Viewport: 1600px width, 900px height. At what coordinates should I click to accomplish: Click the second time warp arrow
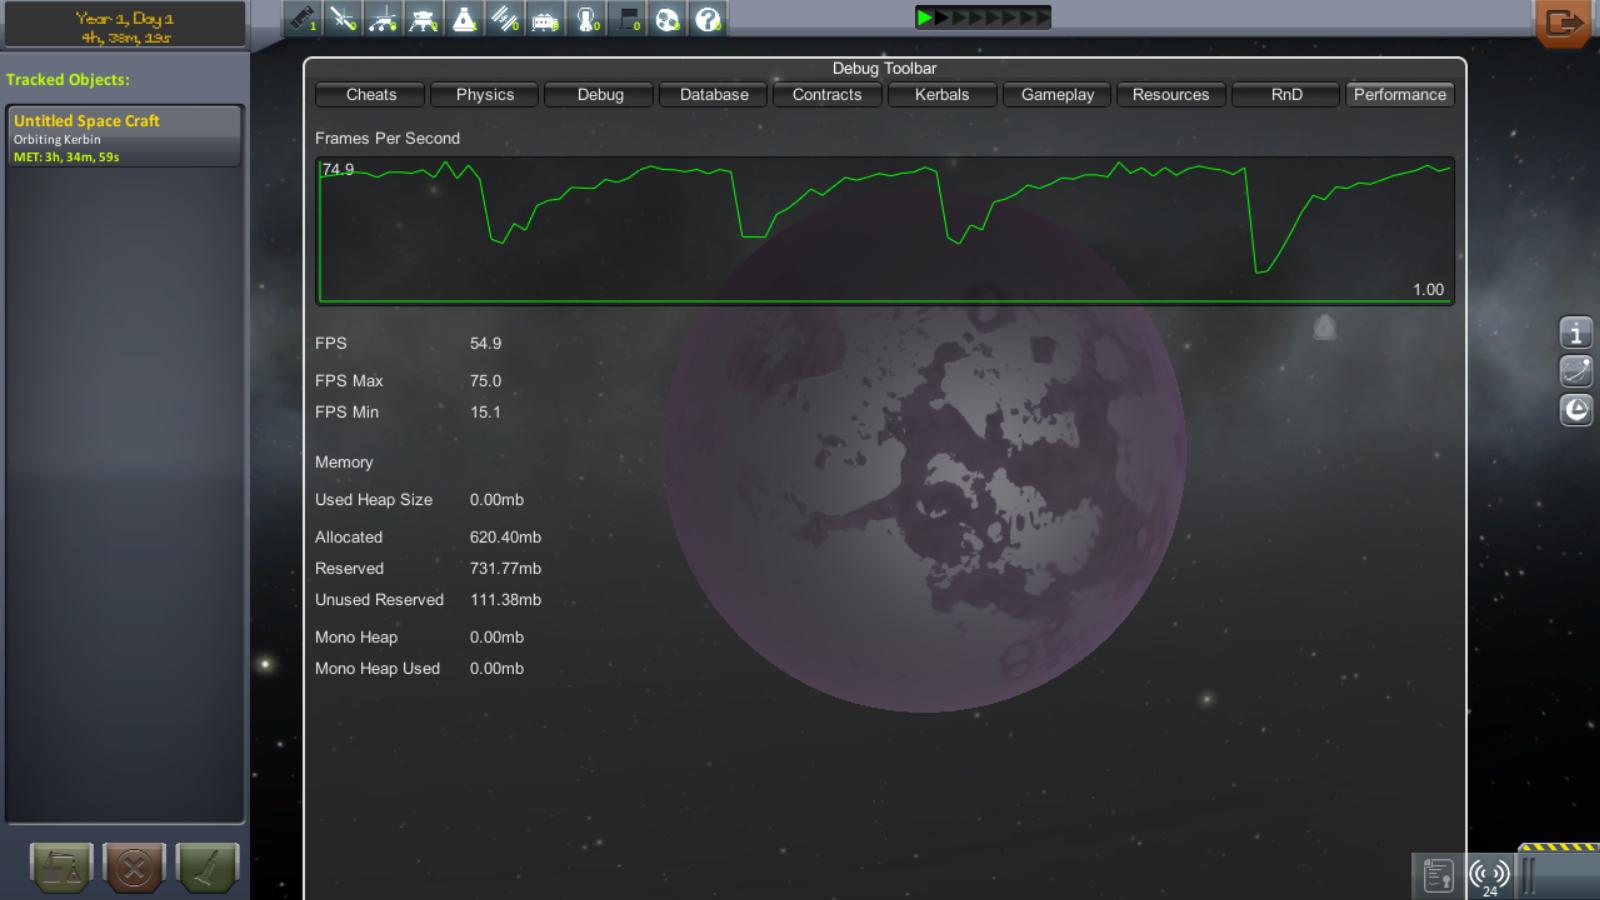(x=942, y=17)
